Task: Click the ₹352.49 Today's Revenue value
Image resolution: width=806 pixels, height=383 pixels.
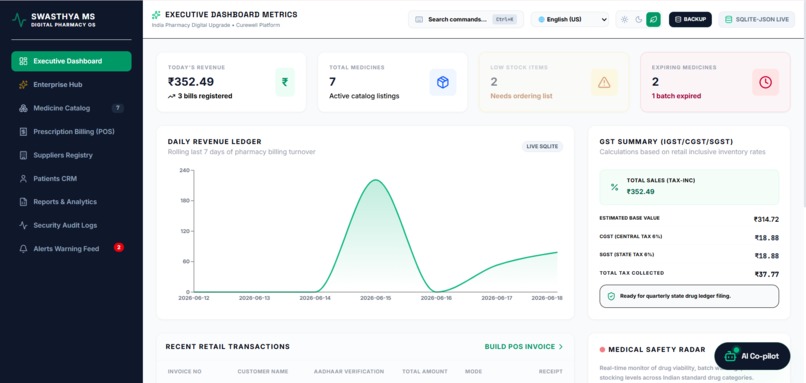Action: [191, 82]
